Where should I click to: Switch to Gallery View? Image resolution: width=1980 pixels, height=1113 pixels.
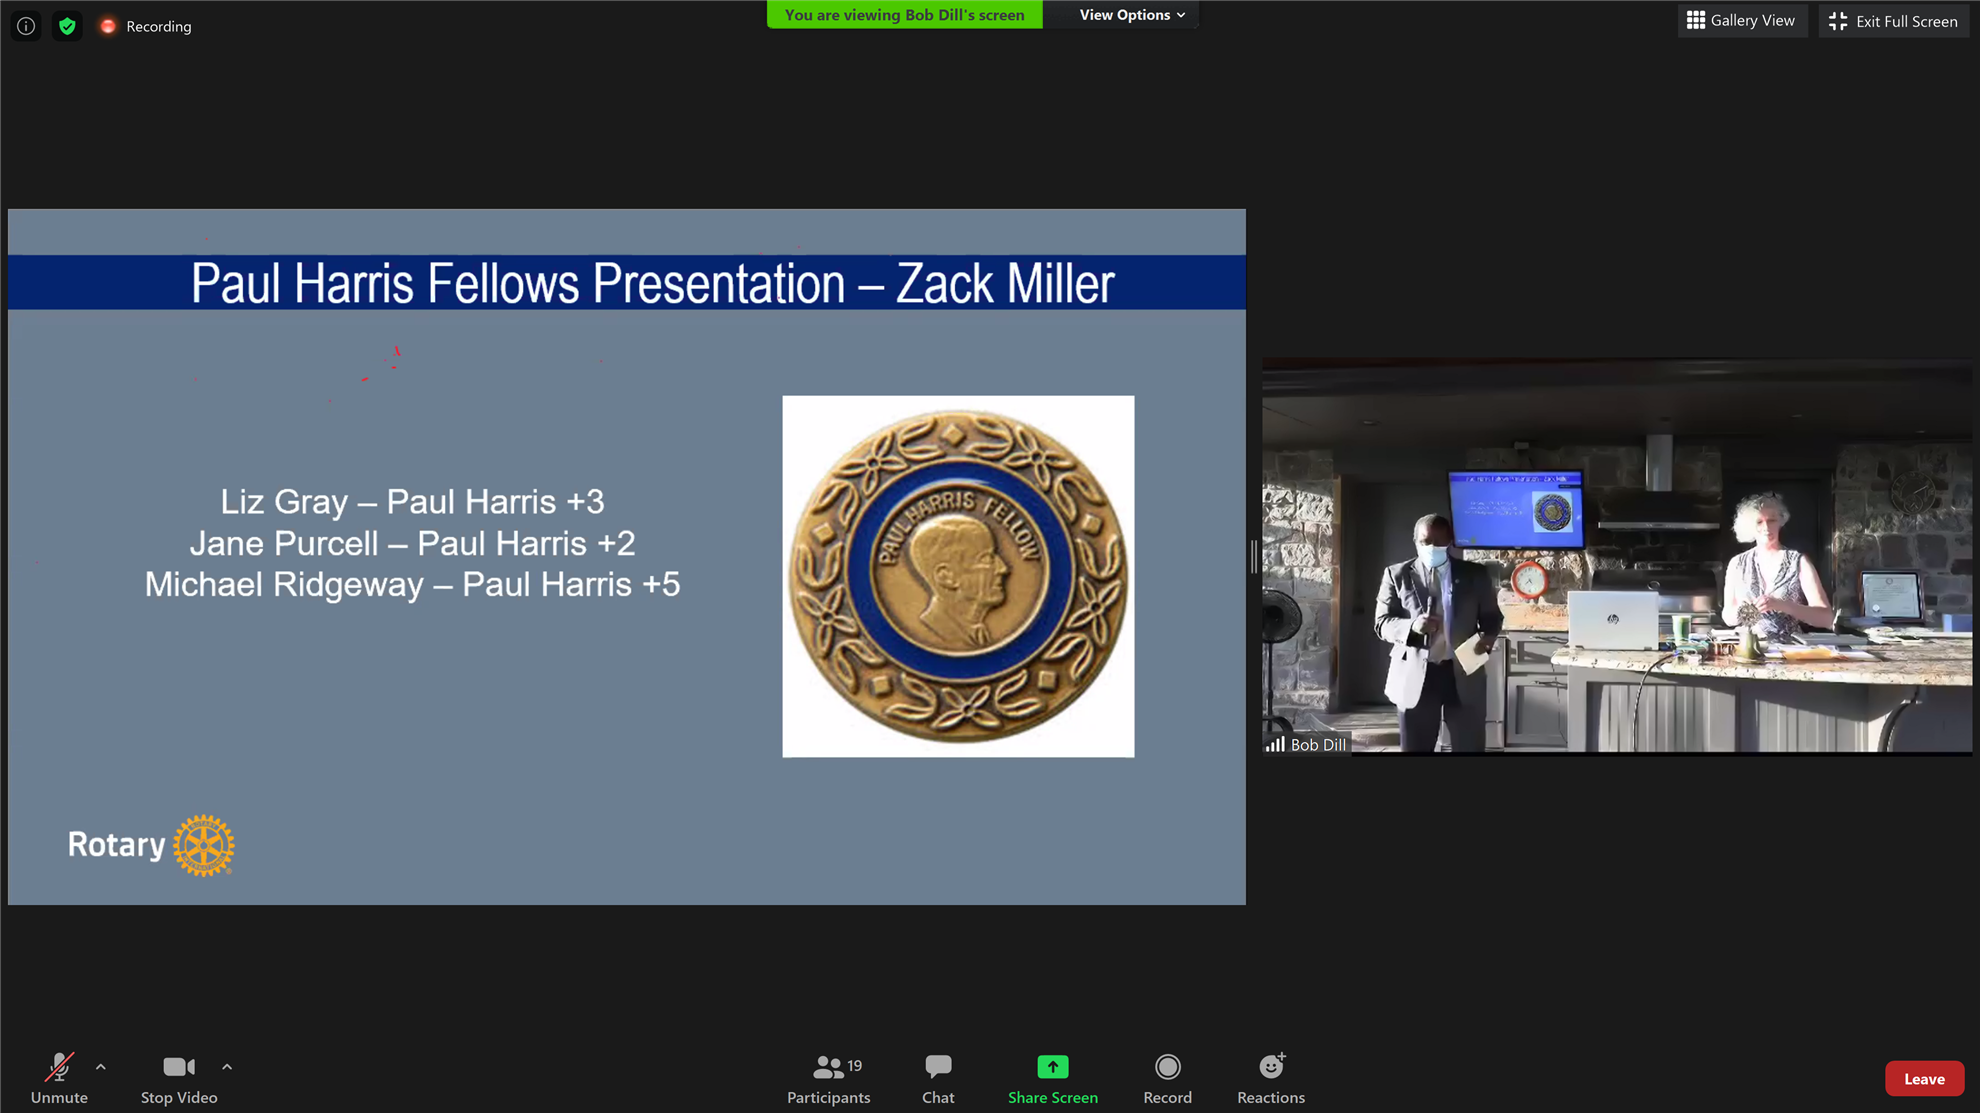coord(1741,20)
